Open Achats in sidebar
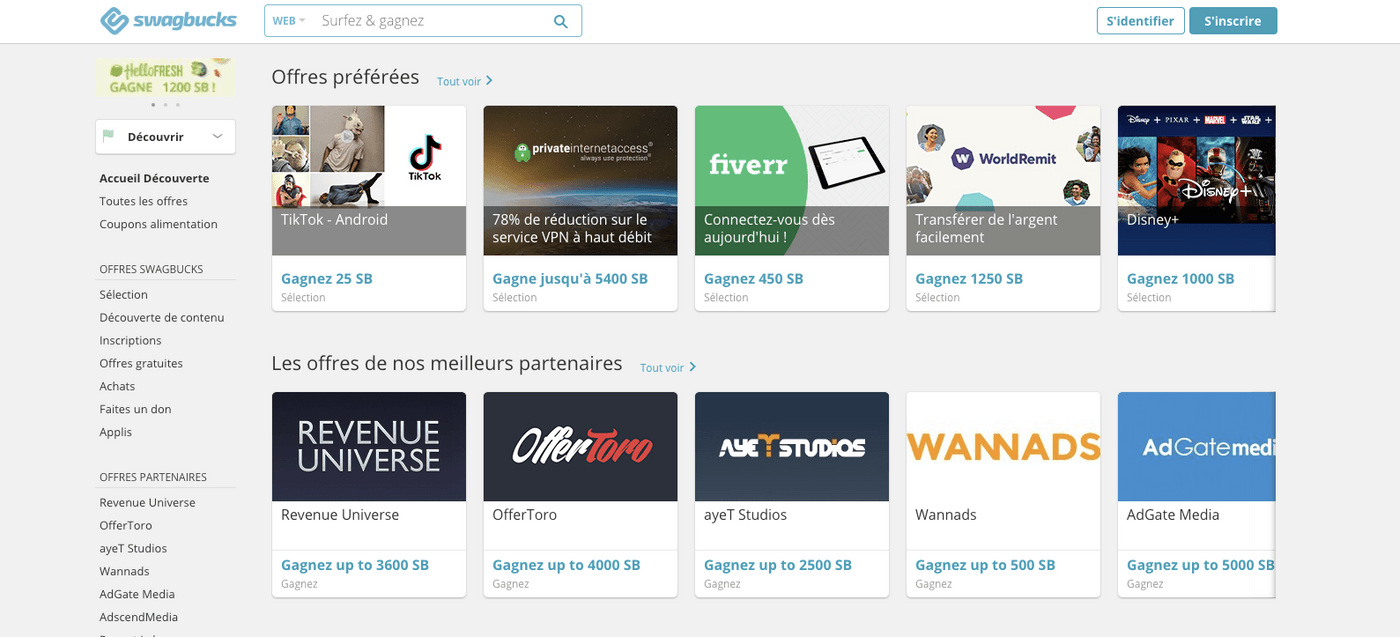The image size is (1400, 637). point(117,386)
